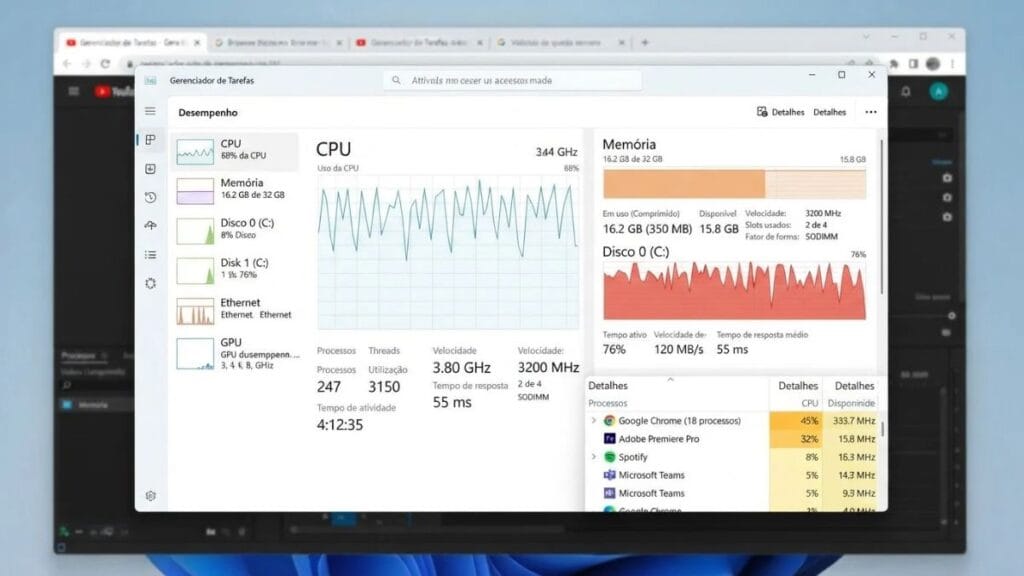Expand the Spotify process row
The width and height of the screenshot is (1024, 576).
[594, 457]
